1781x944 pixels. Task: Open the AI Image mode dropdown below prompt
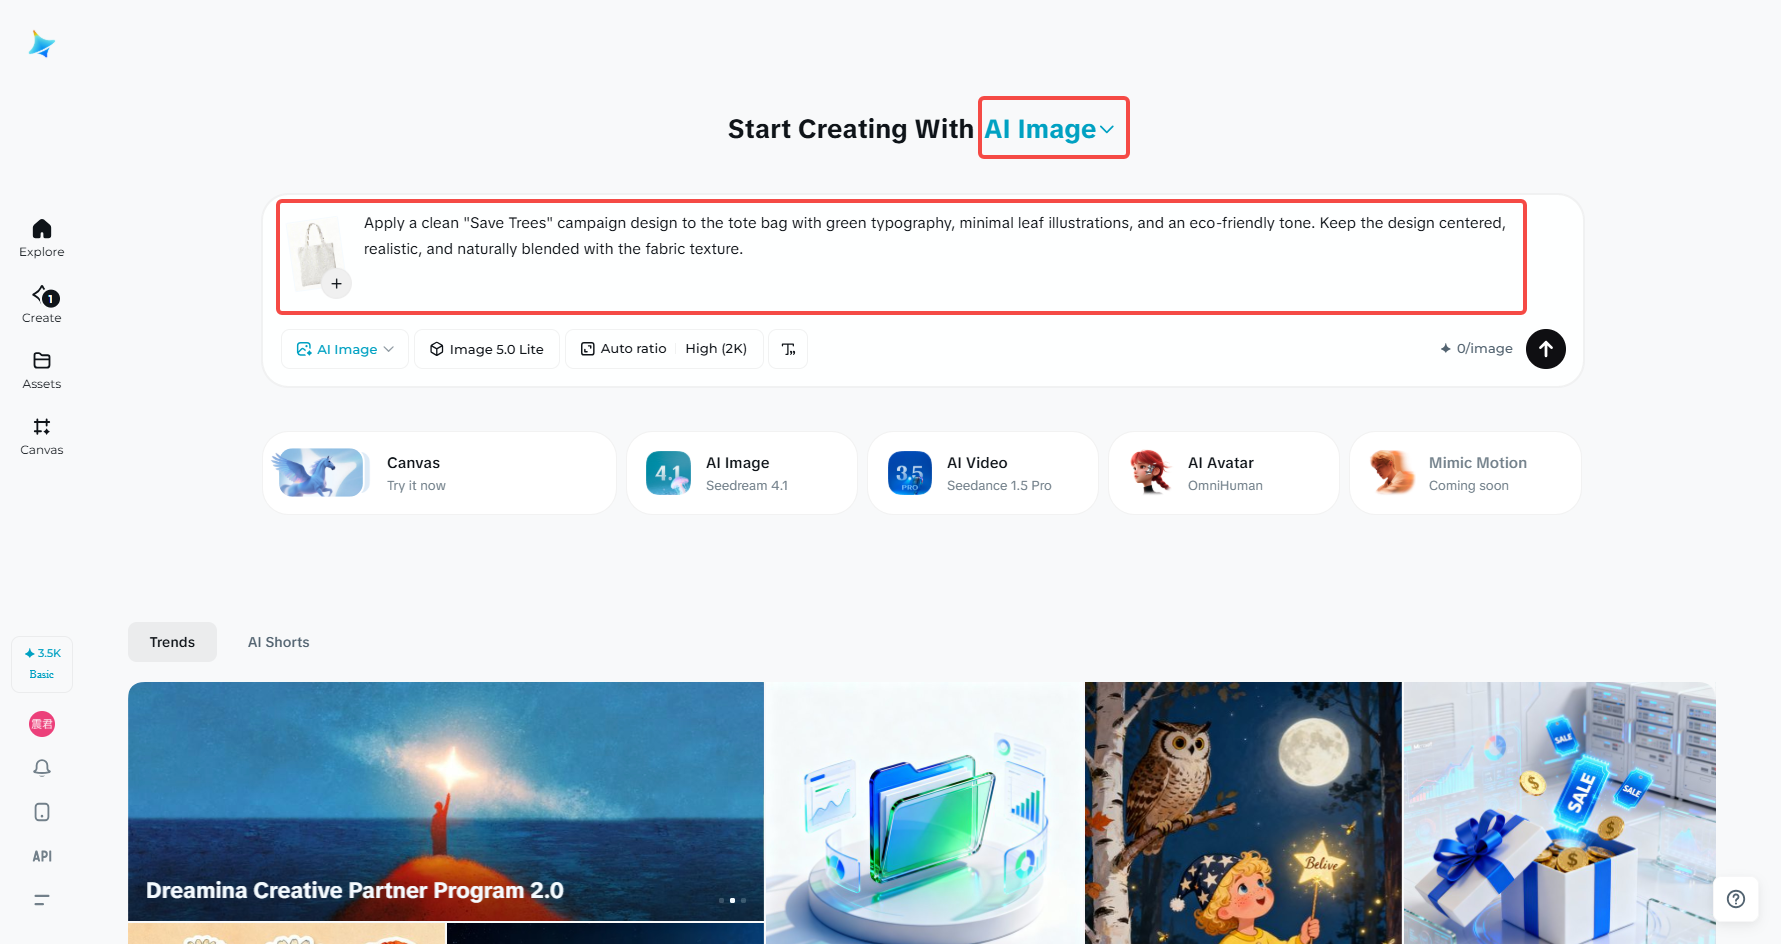pos(345,349)
